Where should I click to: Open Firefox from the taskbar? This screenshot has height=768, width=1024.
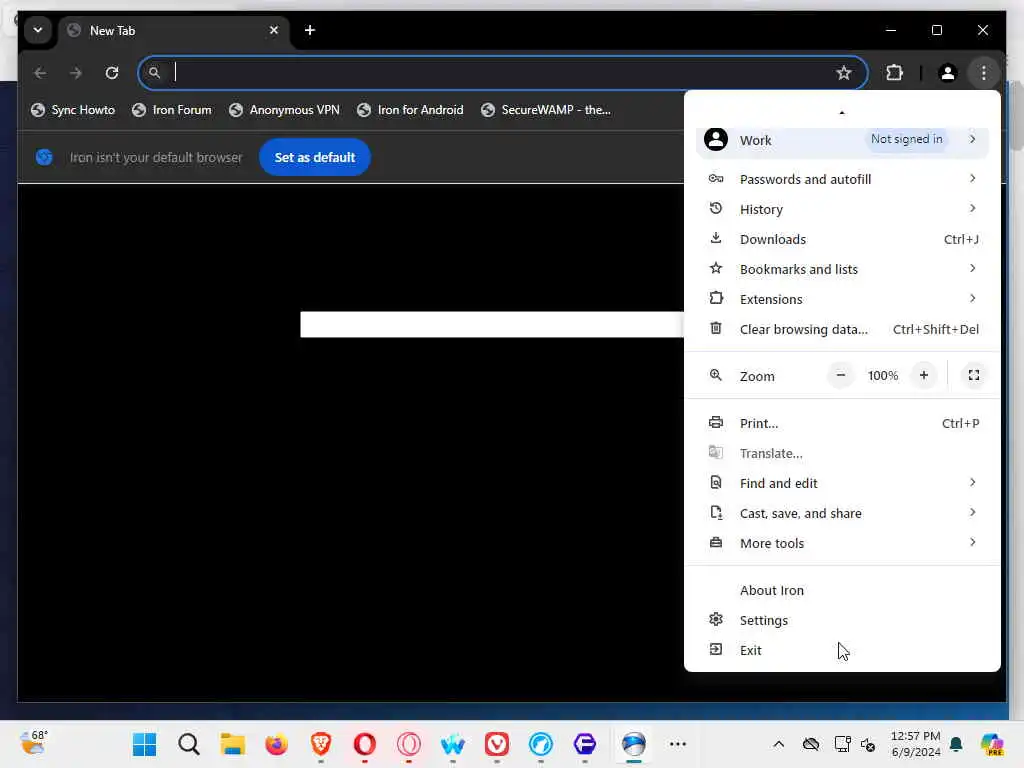click(276, 744)
